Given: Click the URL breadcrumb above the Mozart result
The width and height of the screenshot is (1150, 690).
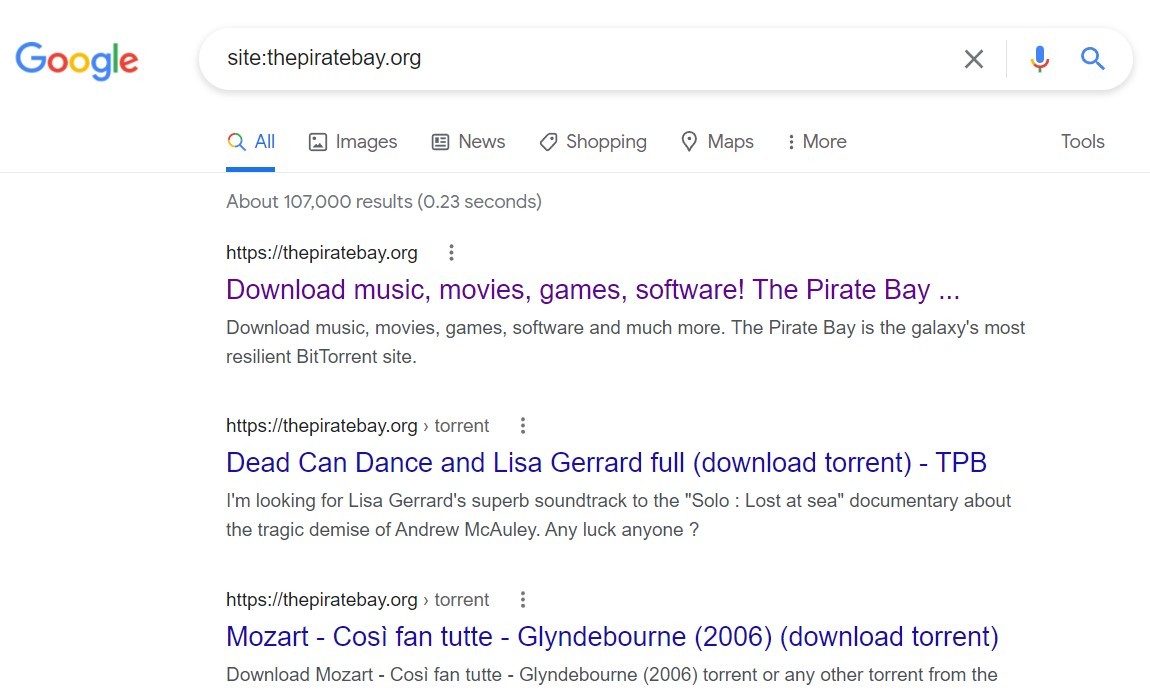Looking at the screenshot, I should click(357, 600).
